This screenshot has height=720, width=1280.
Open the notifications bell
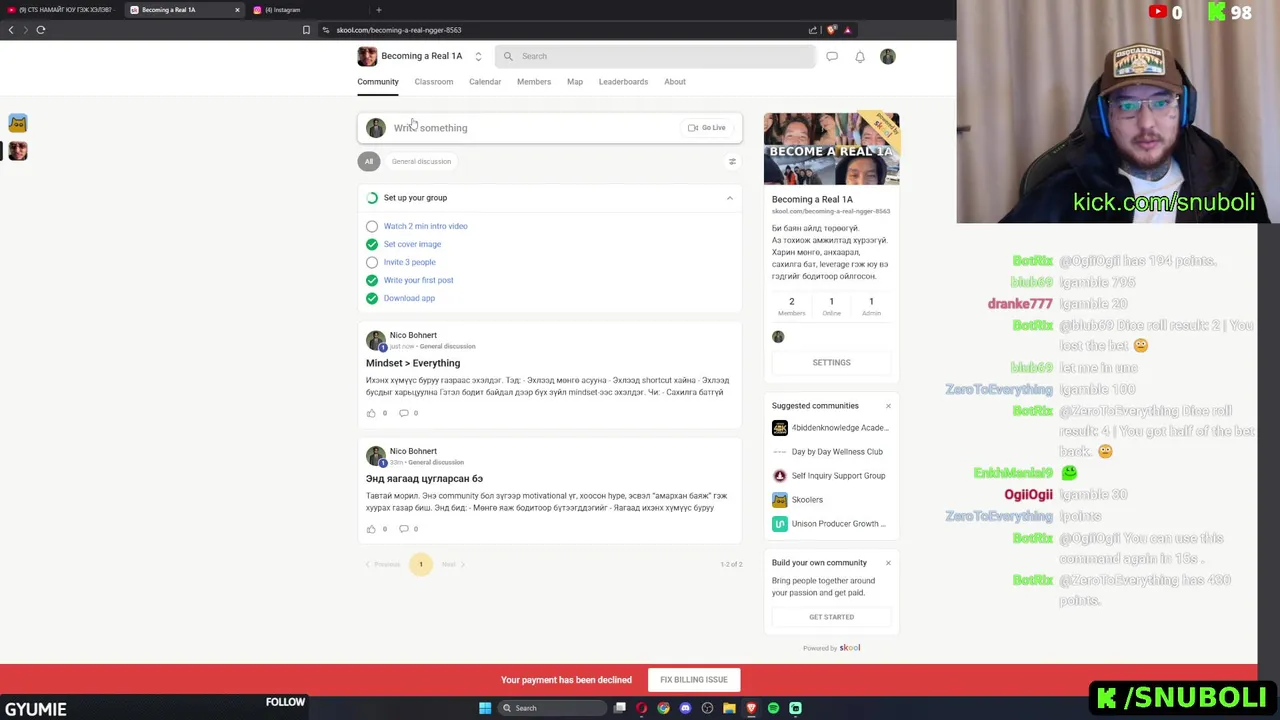pos(860,56)
